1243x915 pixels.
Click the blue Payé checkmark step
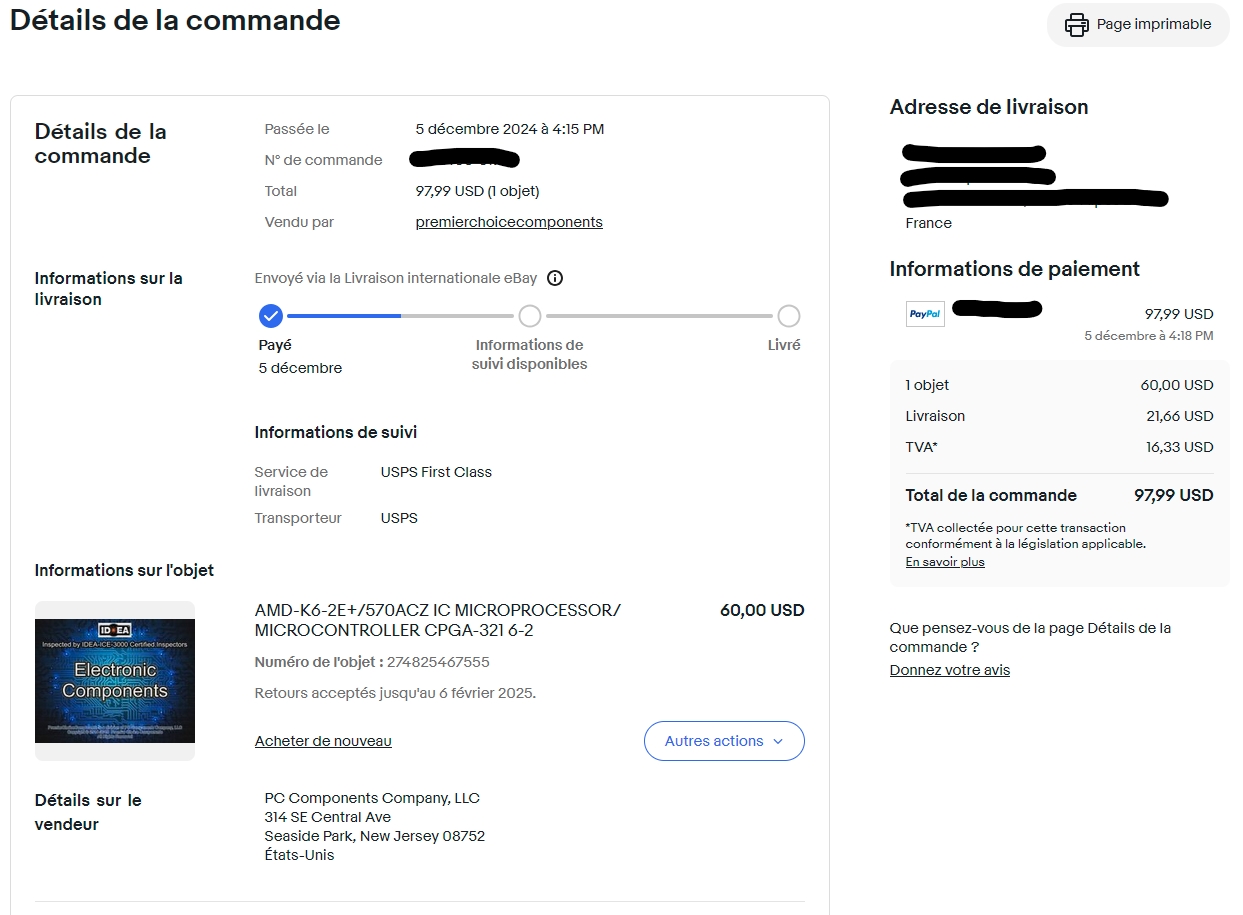[x=271, y=316]
